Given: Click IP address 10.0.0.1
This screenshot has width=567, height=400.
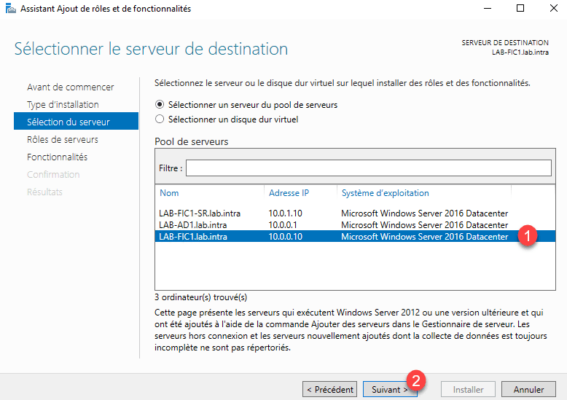Looking at the screenshot, I should [x=282, y=225].
